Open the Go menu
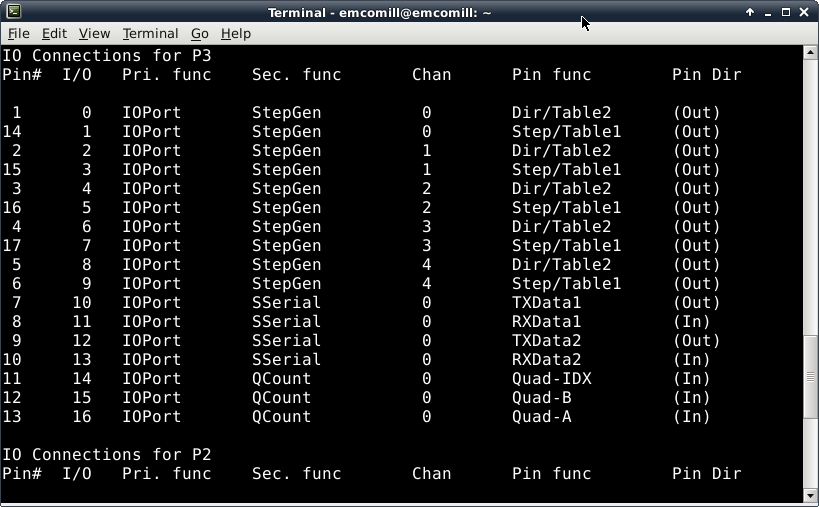Viewport: 819px width, 507px height. 199,33
